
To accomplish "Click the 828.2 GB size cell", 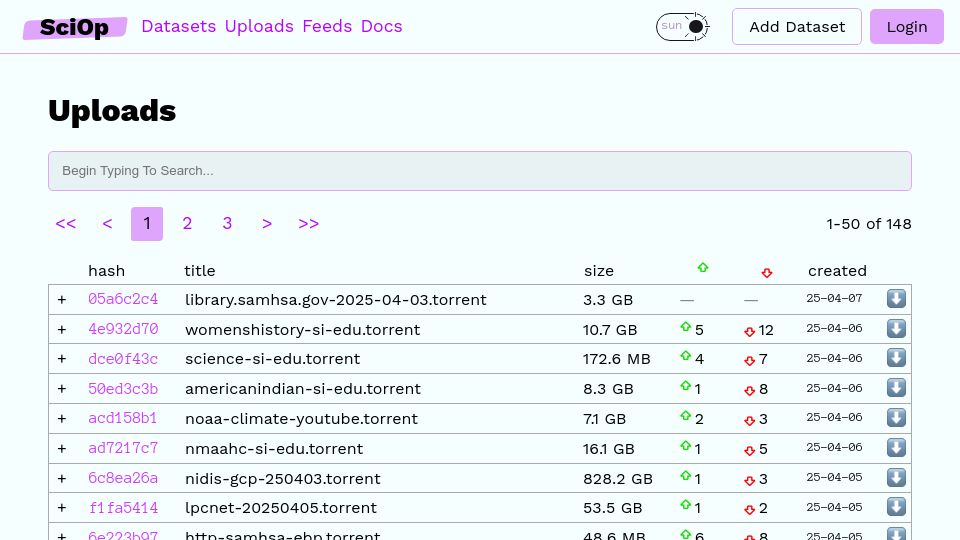I will pos(618,479).
